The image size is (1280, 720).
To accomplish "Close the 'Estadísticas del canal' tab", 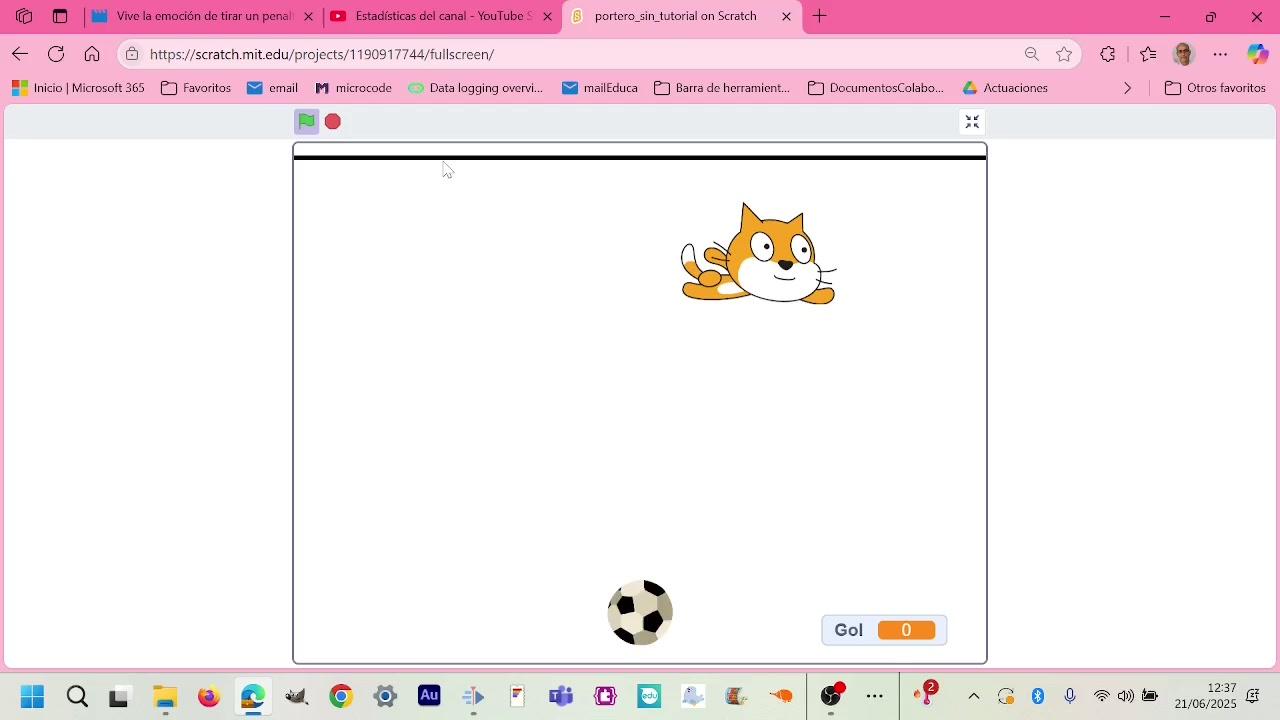I will click(x=547, y=16).
